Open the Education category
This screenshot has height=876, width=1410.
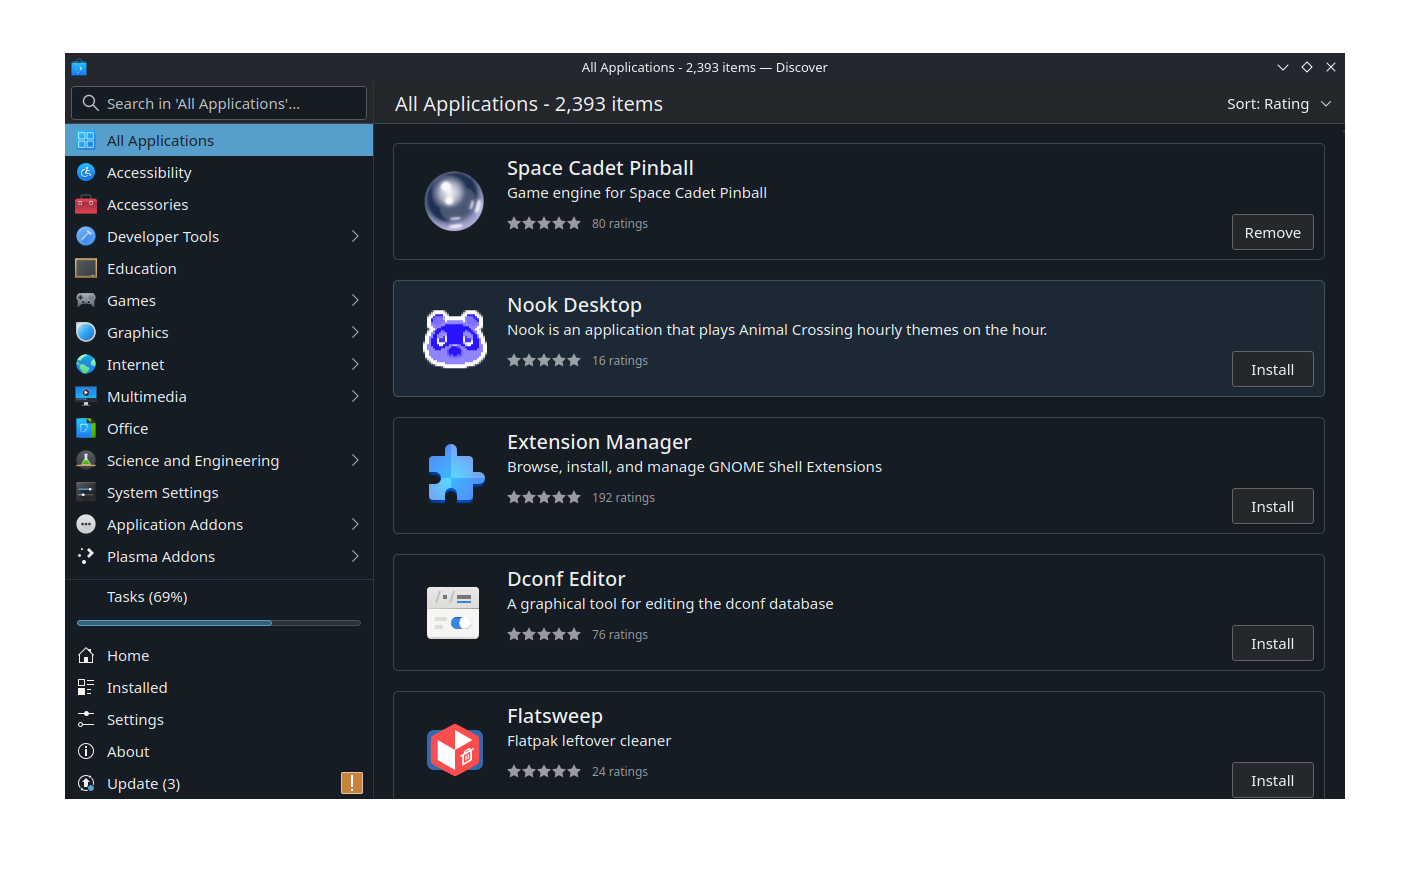pyautogui.click(x=219, y=268)
